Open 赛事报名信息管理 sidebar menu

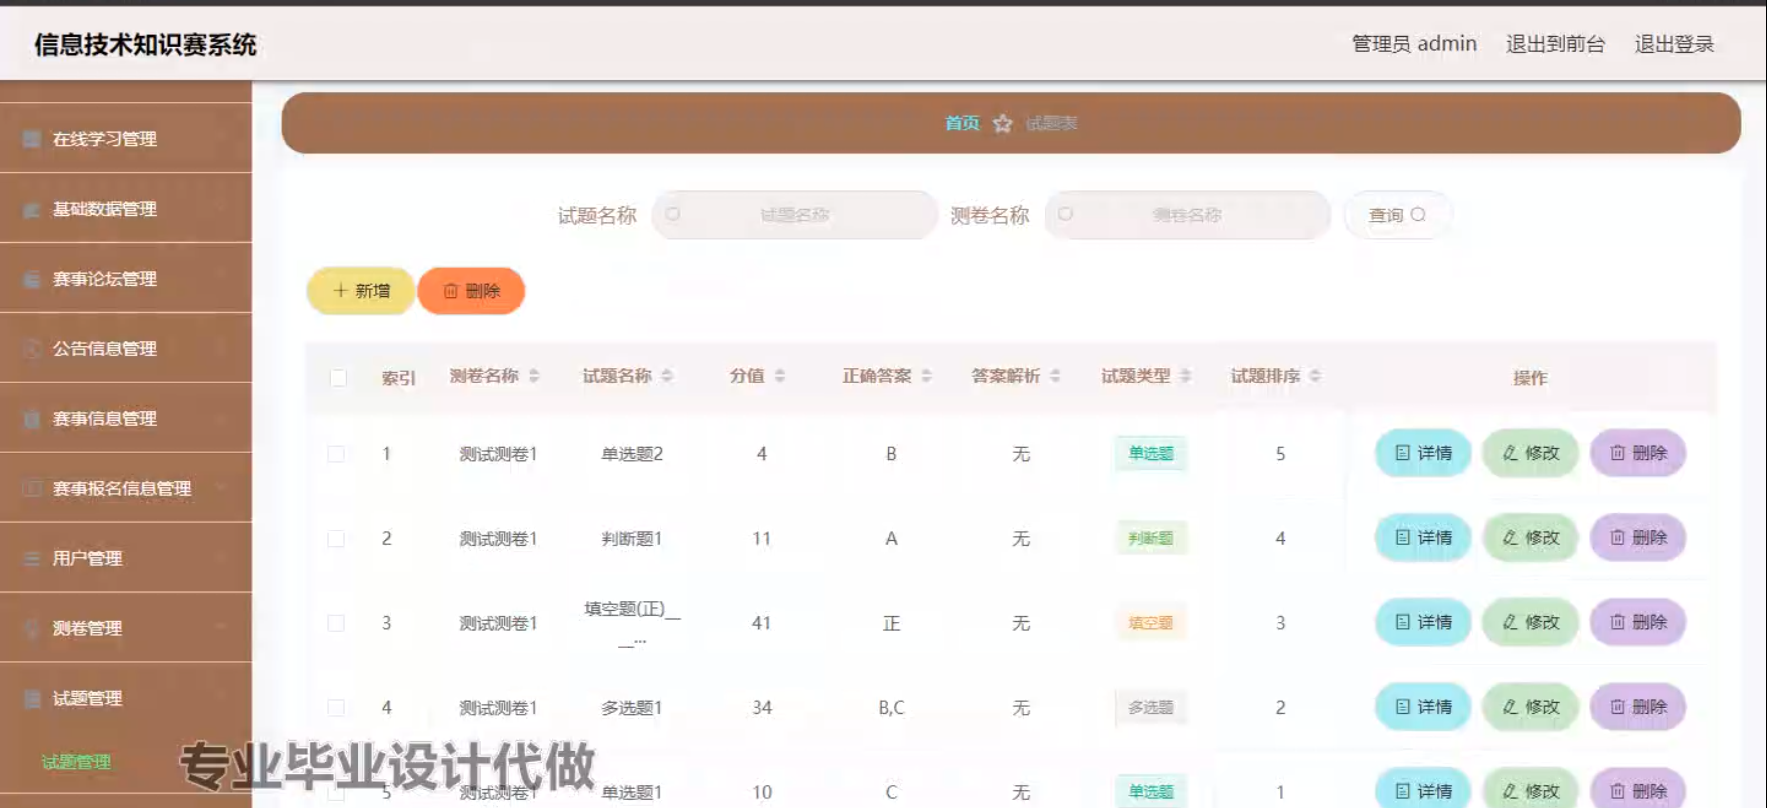tap(125, 488)
